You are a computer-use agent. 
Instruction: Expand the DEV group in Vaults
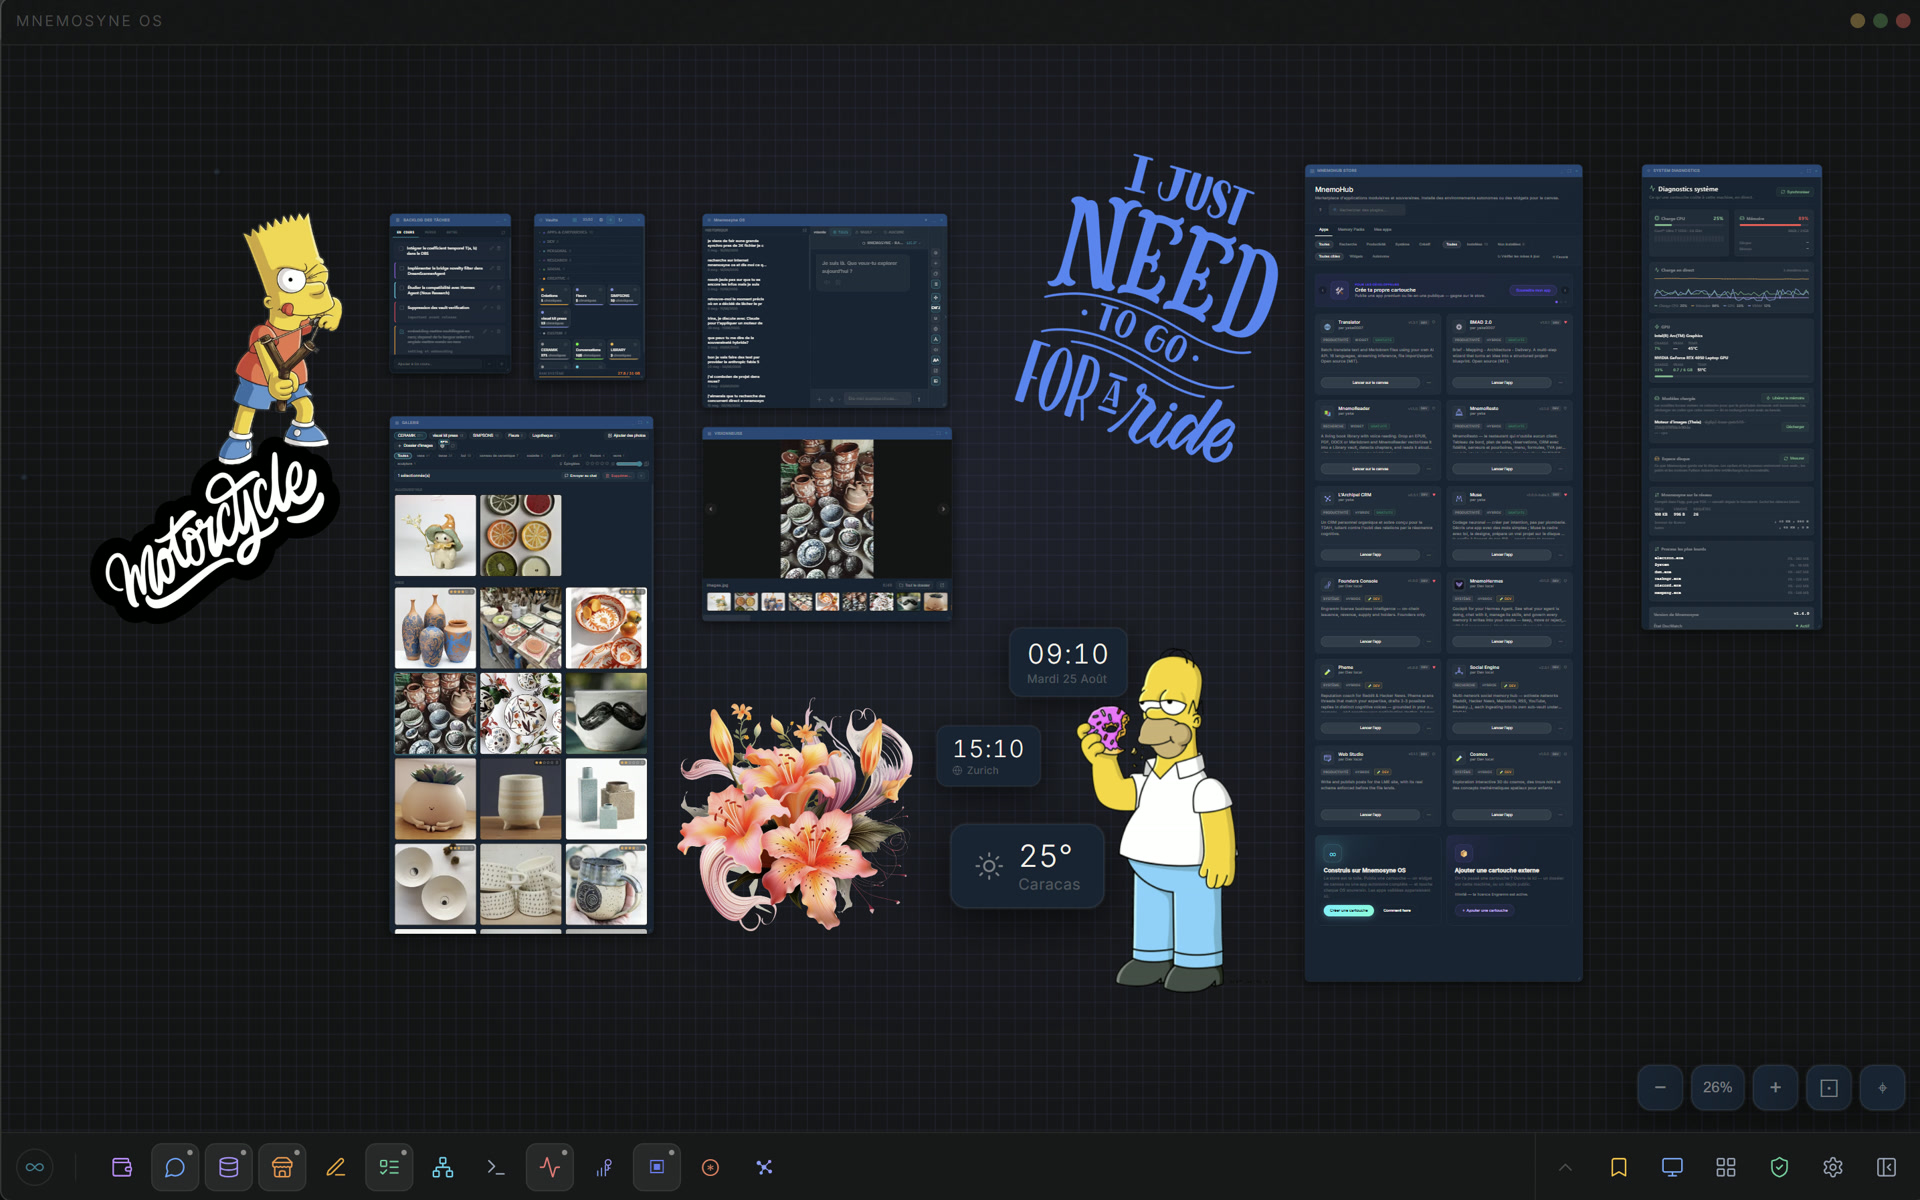pos(590,242)
